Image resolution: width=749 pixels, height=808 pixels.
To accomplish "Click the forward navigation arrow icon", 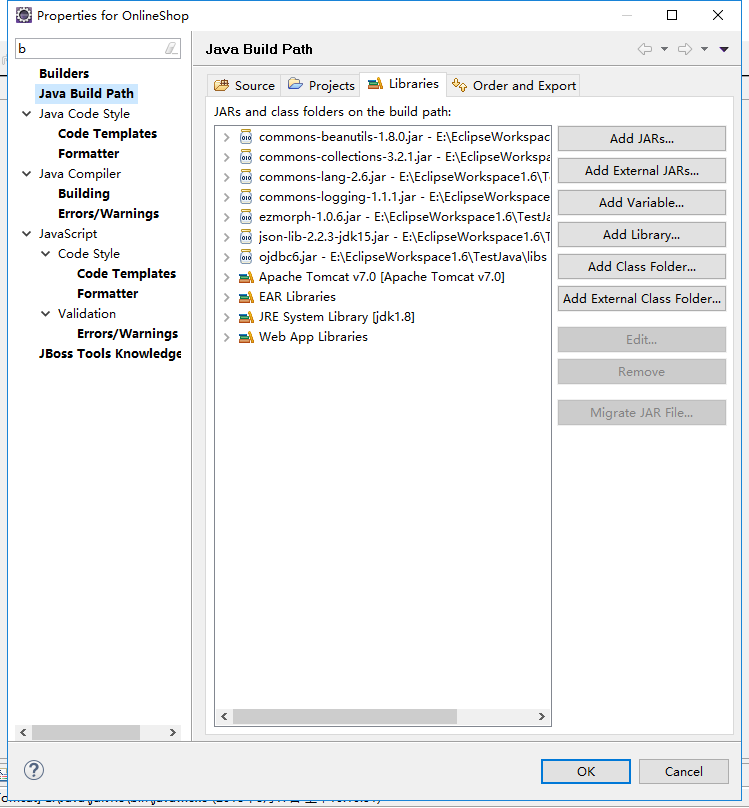I will tap(685, 49).
